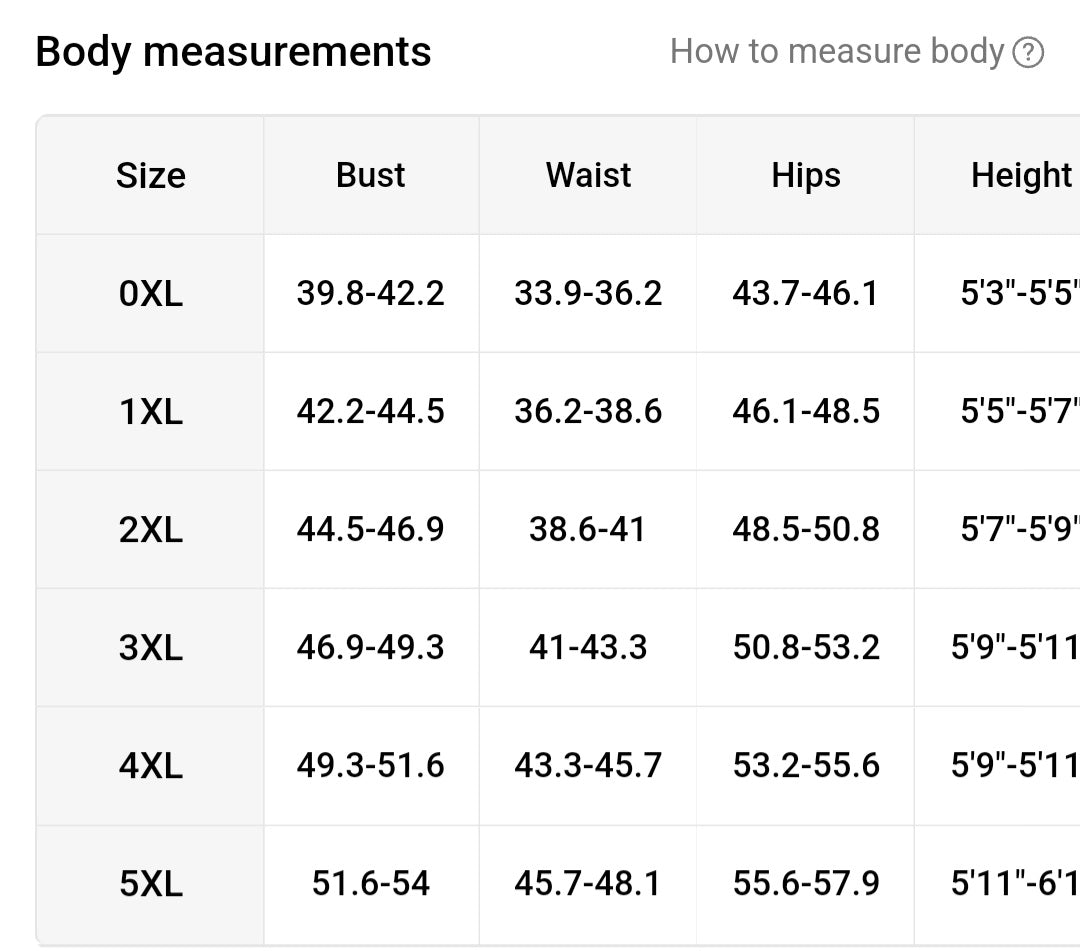Click the hips value 46.1-48.5
1080x951 pixels.
click(806, 412)
